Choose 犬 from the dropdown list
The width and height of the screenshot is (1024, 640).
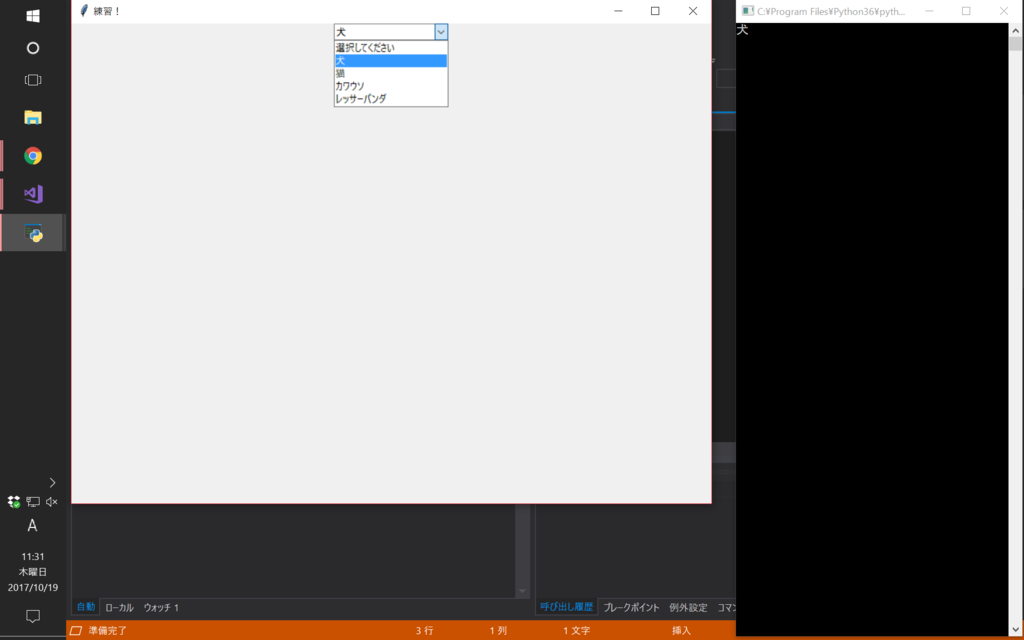pyautogui.click(x=391, y=61)
